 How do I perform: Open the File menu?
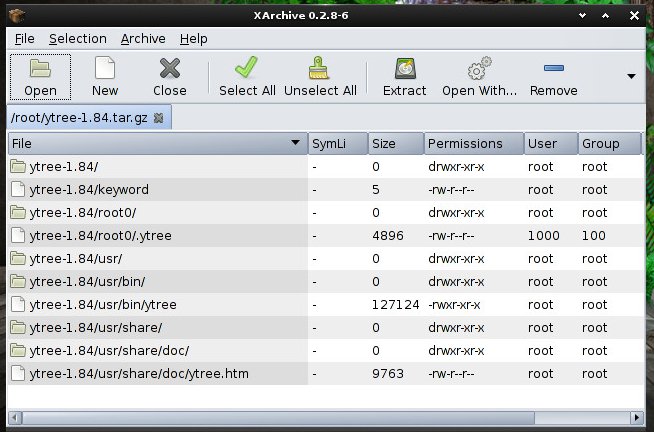(25, 39)
